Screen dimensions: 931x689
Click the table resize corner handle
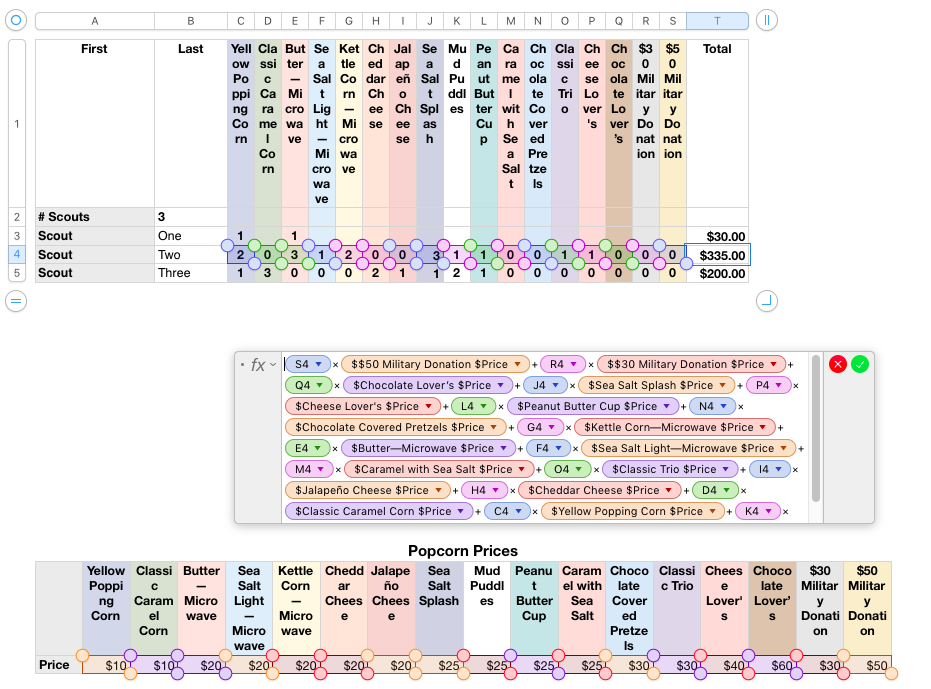[x=767, y=301]
